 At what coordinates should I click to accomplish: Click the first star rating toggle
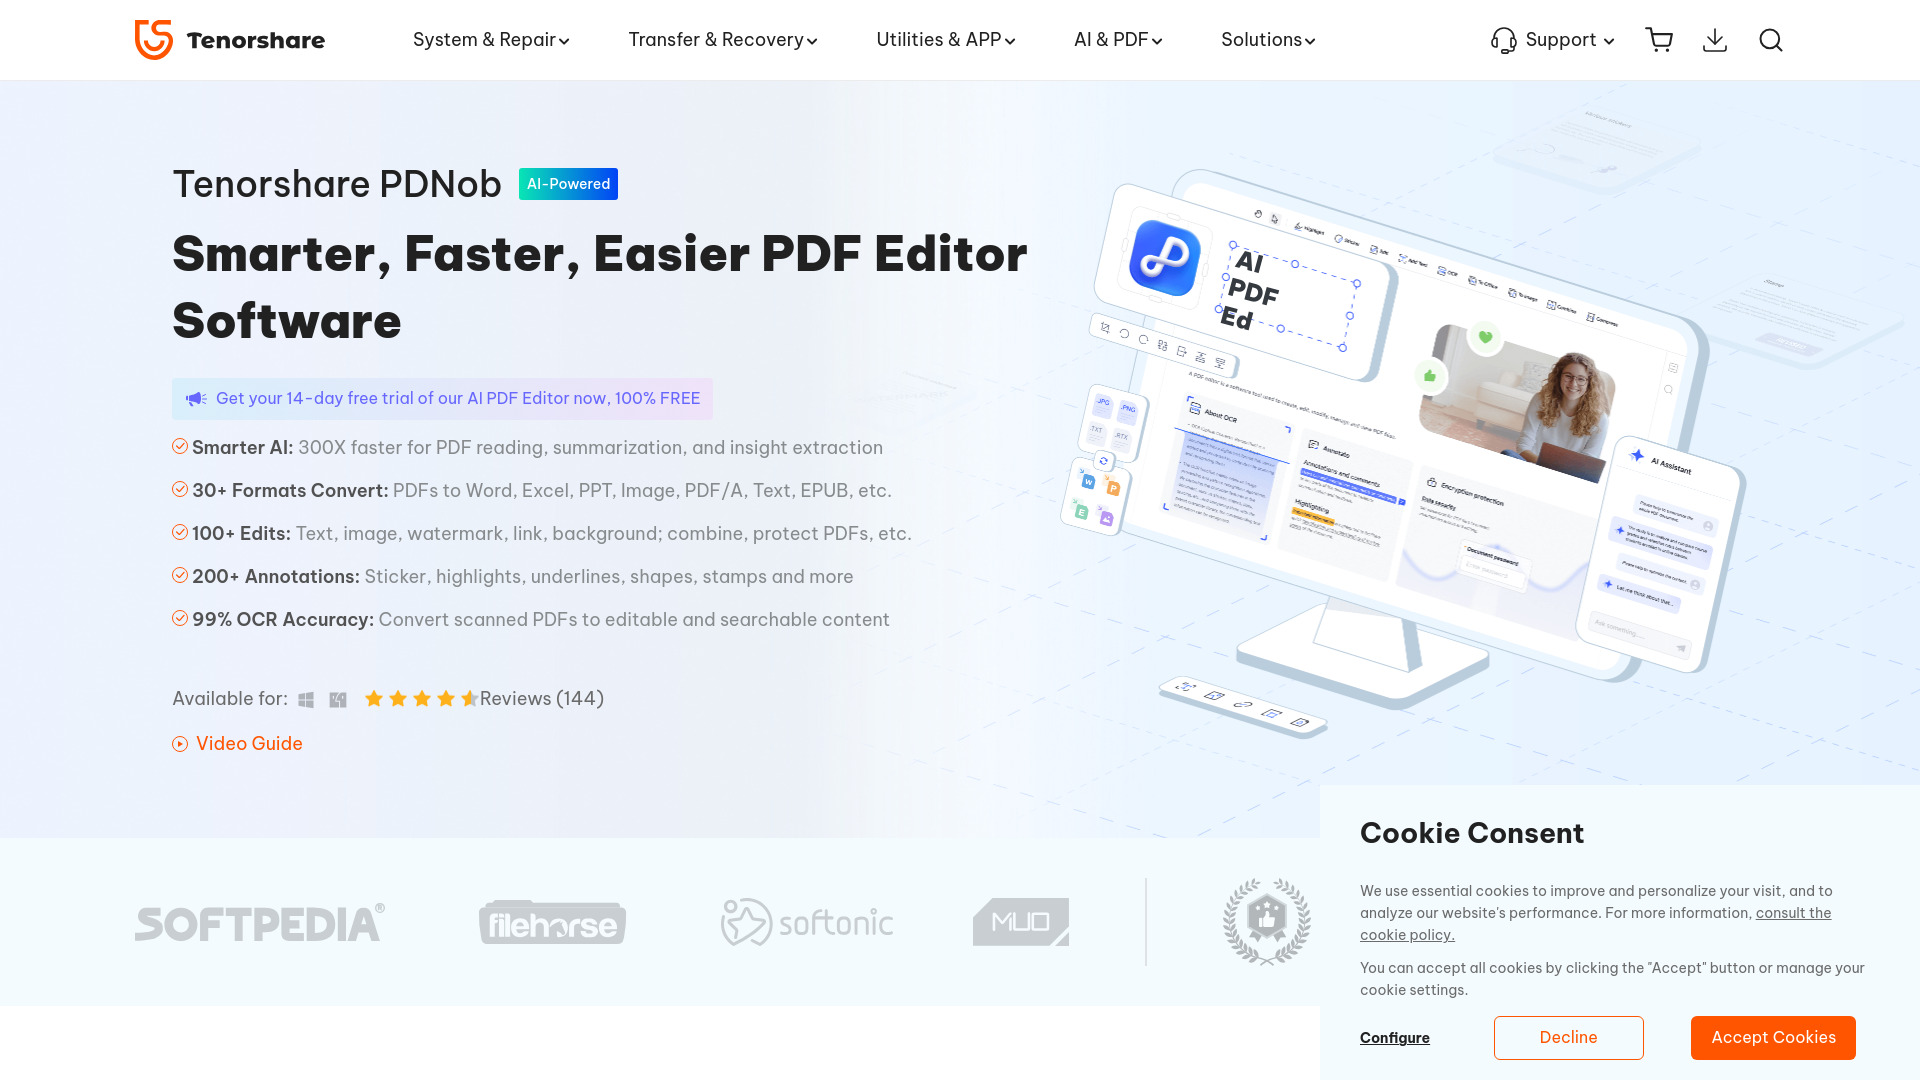click(x=375, y=698)
